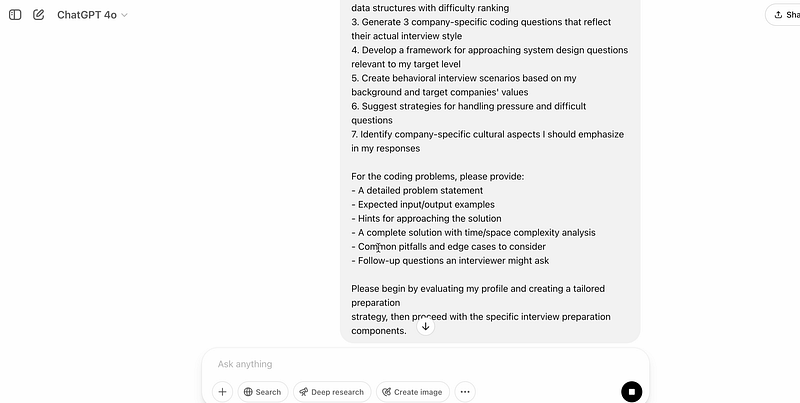Click the 'For the coding problems' line
Screen dimensions: 800x403
coord(437,176)
